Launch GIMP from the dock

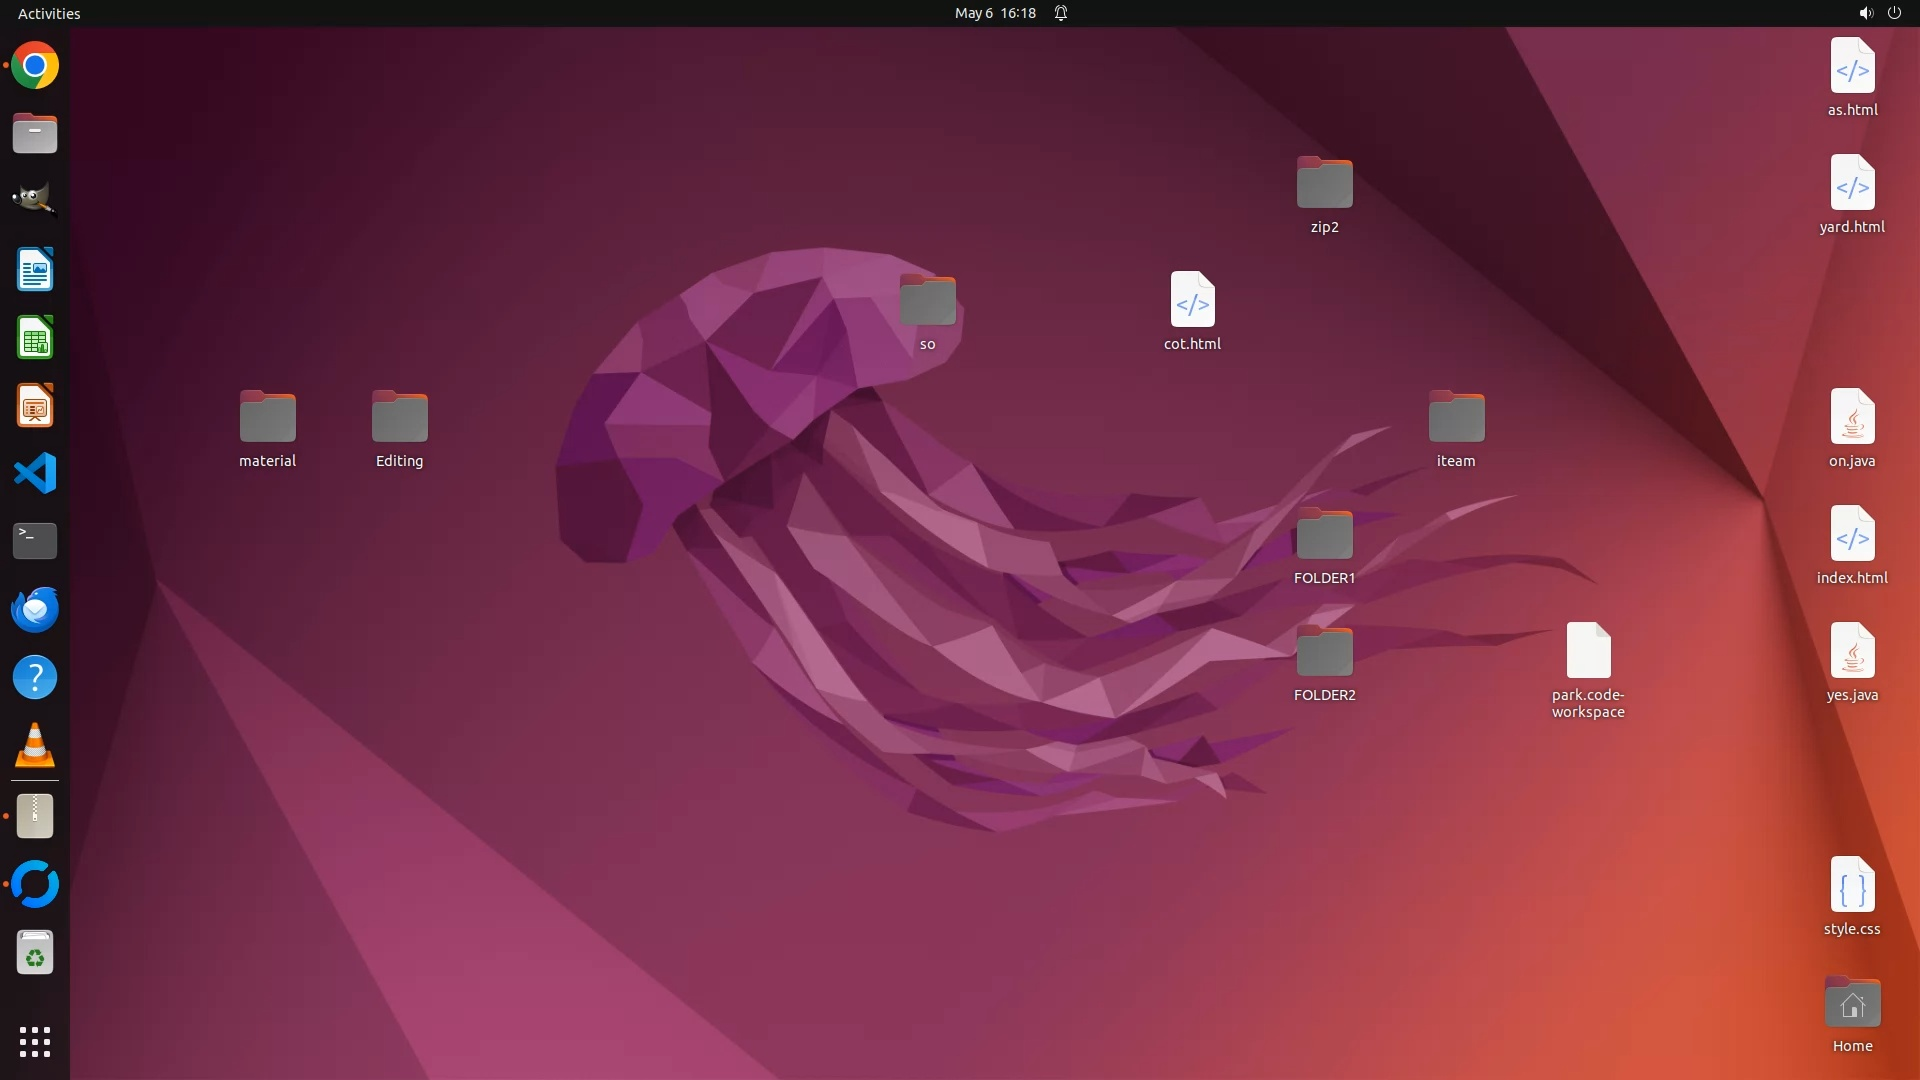pyautogui.click(x=35, y=199)
